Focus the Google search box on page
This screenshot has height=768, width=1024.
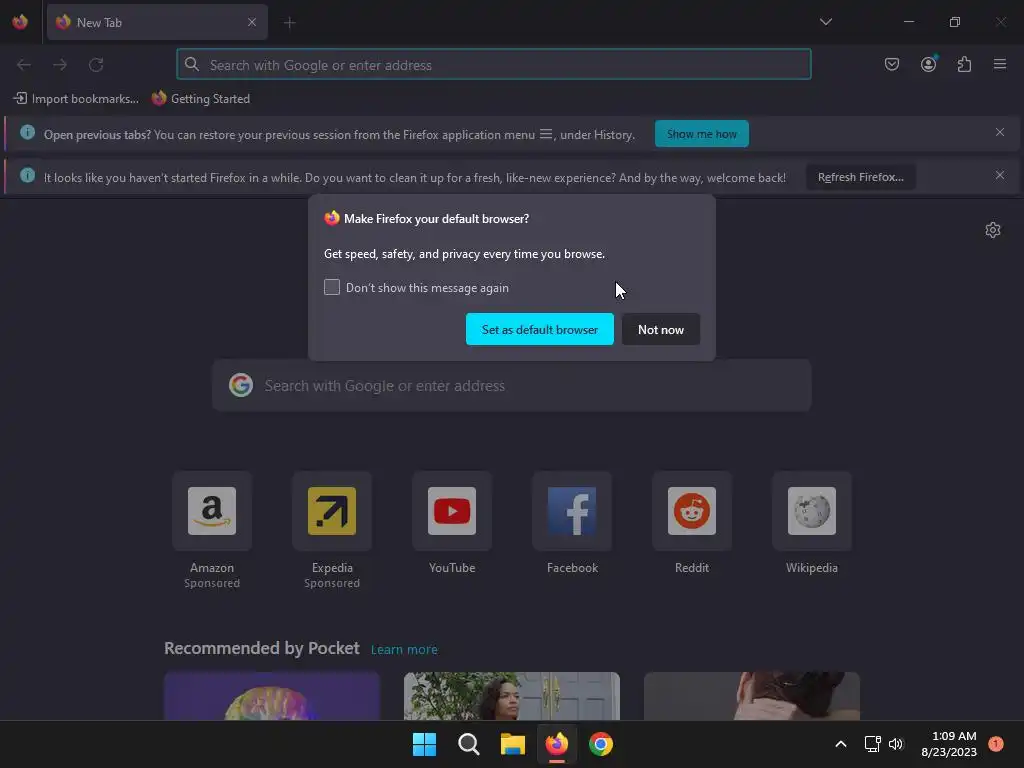click(511, 385)
